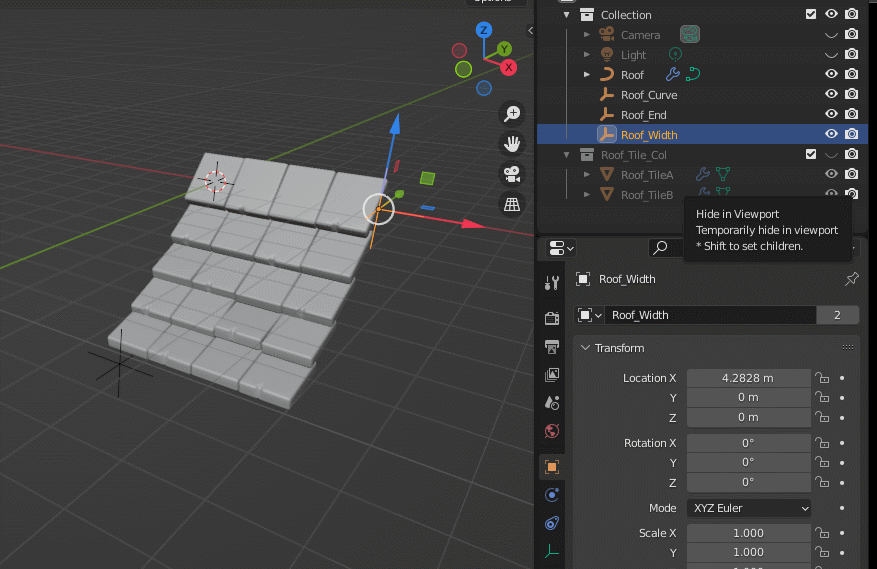Viewport: 877px width, 569px height.
Task: Open the object browse dropdown beside Roof_Width name
Action: tap(589, 315)
